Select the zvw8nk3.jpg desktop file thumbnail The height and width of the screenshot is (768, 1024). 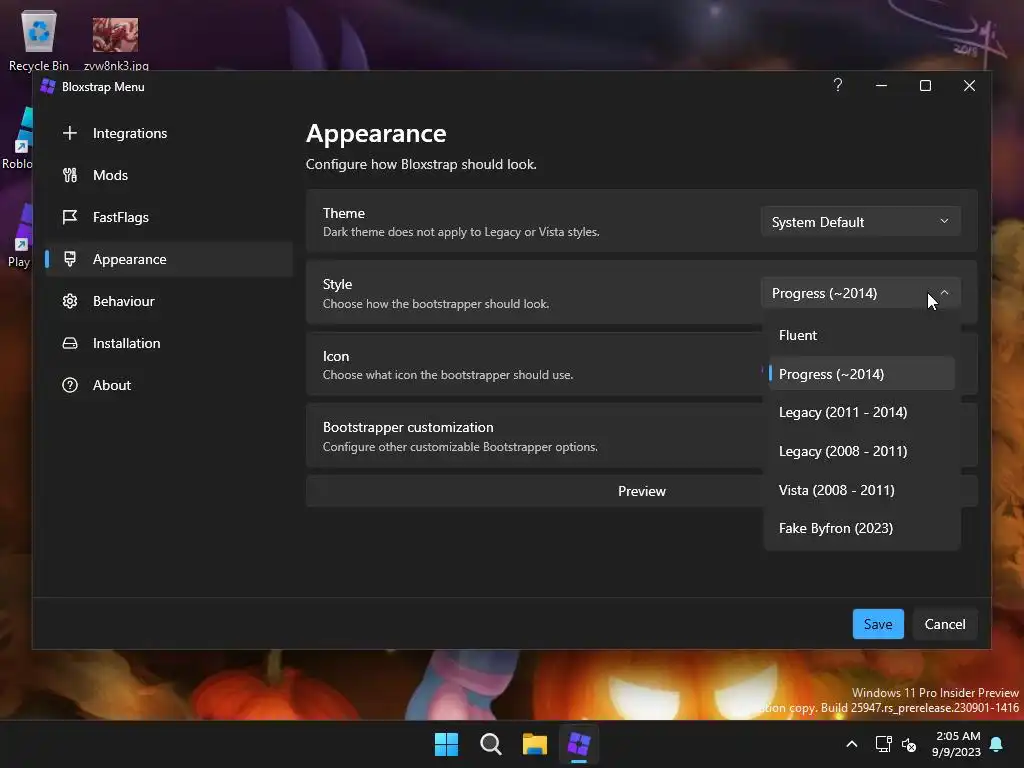(116, 35)
